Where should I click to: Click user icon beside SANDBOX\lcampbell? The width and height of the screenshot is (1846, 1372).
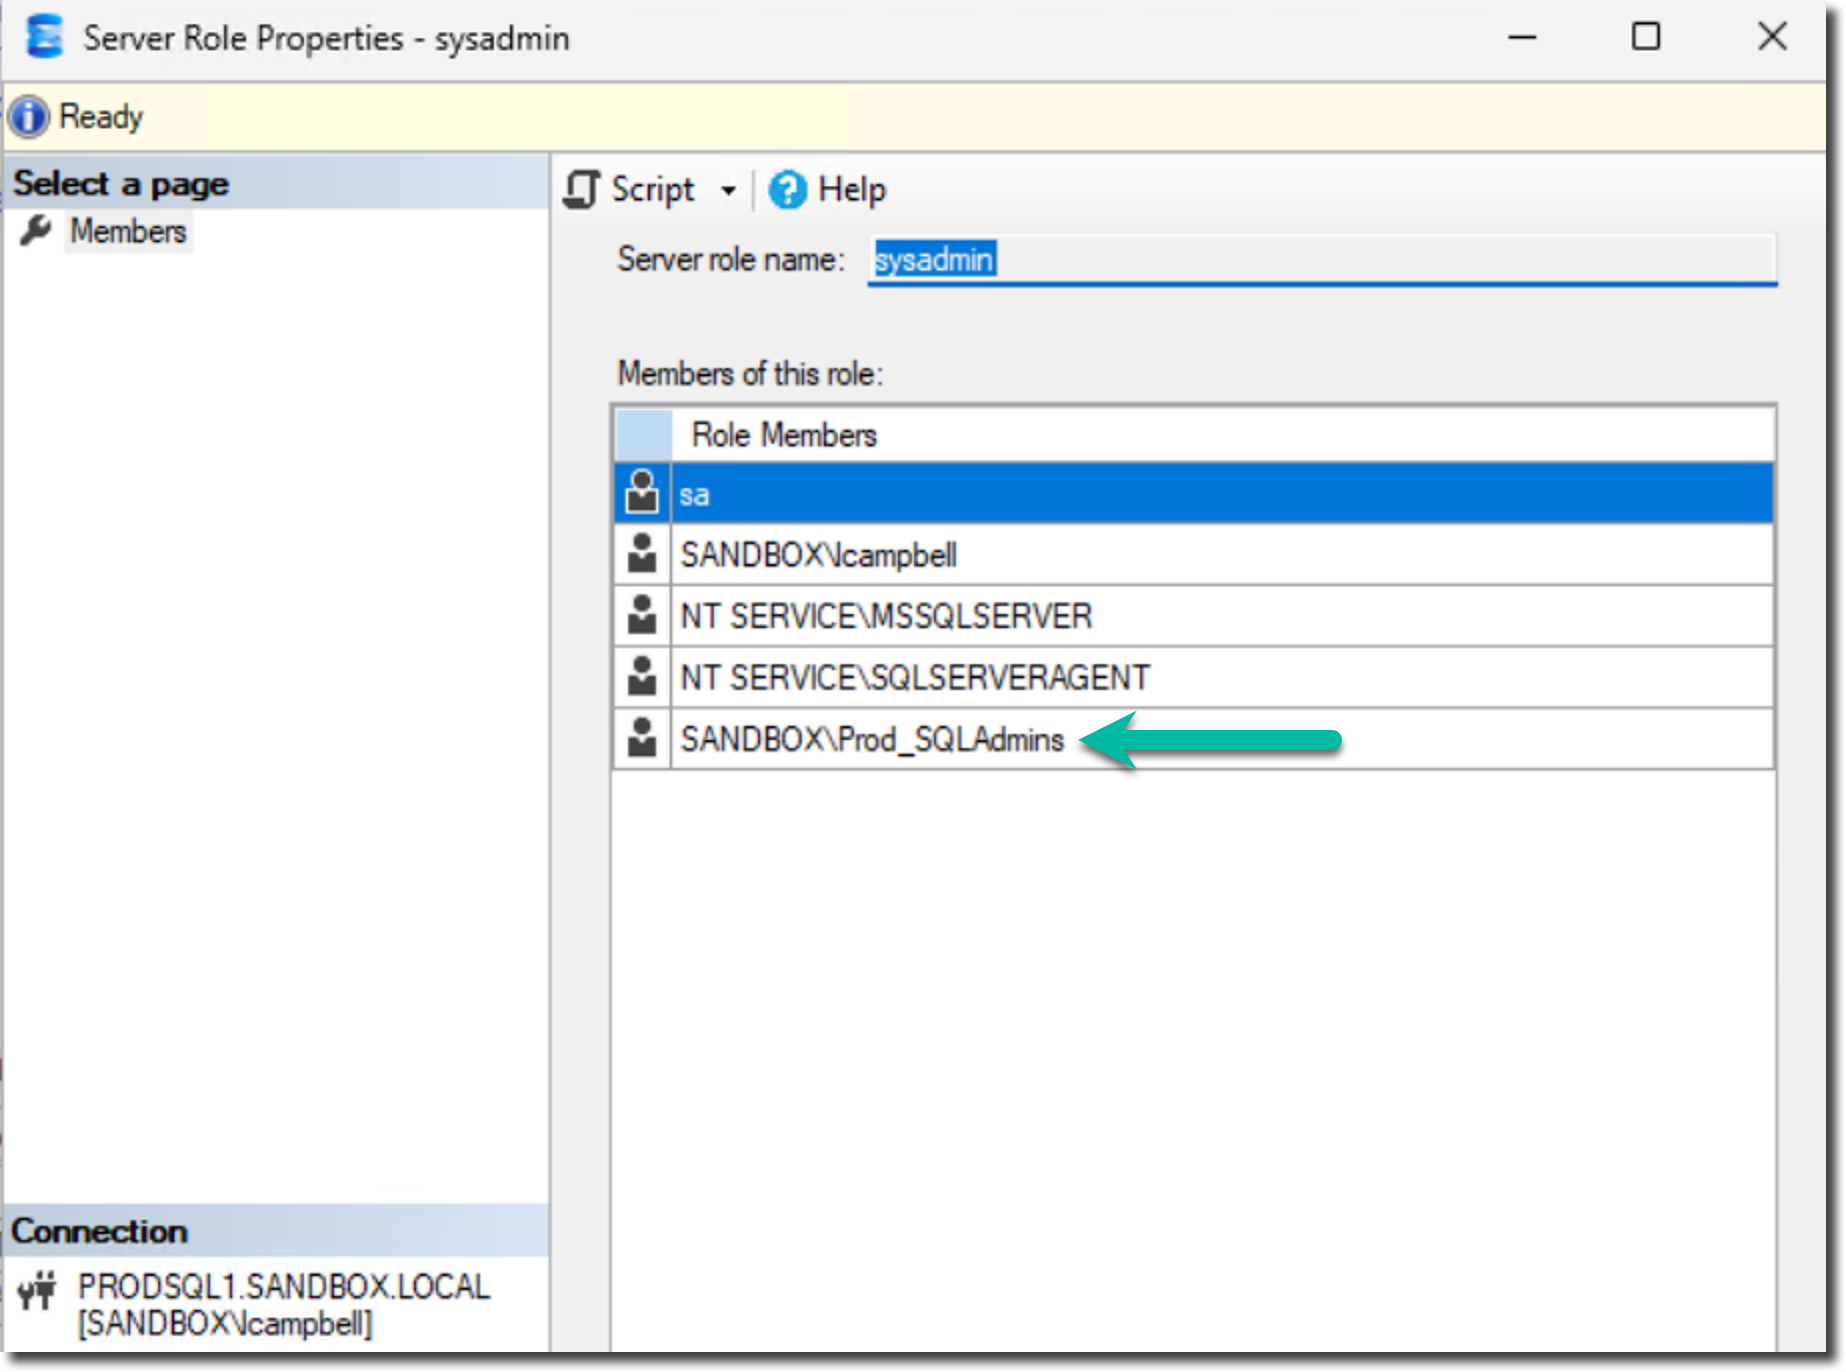[x=642, y=553]
